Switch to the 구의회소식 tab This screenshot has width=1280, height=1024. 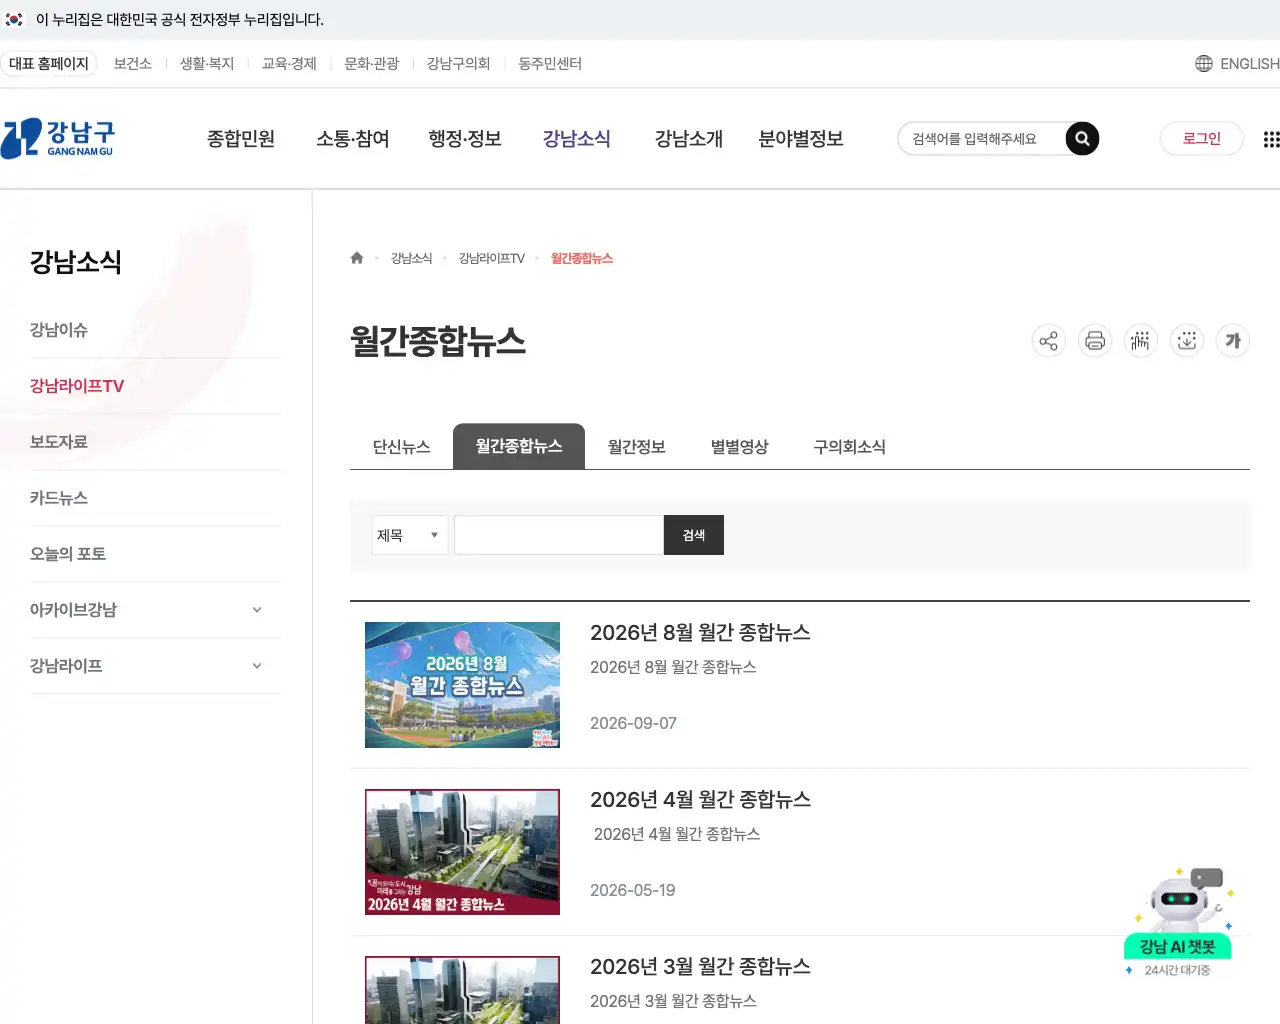tap(850, 447)
